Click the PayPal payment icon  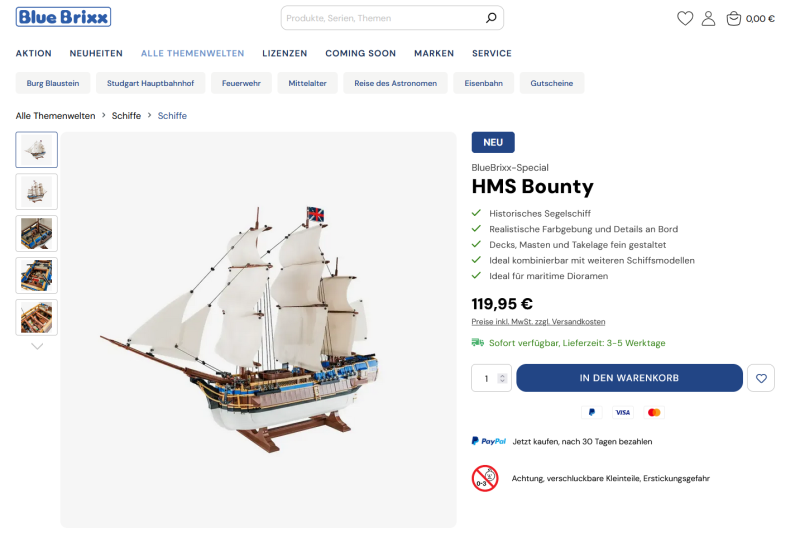click(x=592, y=412)
